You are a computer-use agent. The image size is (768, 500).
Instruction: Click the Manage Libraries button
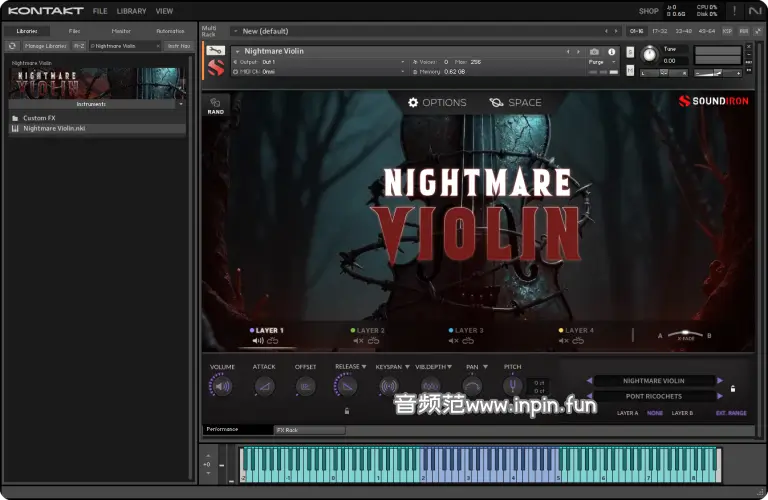click(x=45, y=46)
